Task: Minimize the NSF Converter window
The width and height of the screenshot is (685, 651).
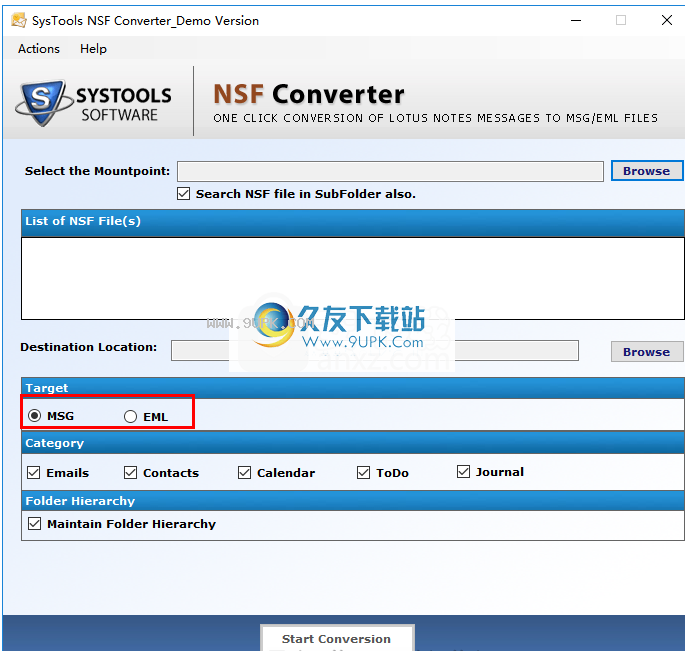Action: pos(576,20)
